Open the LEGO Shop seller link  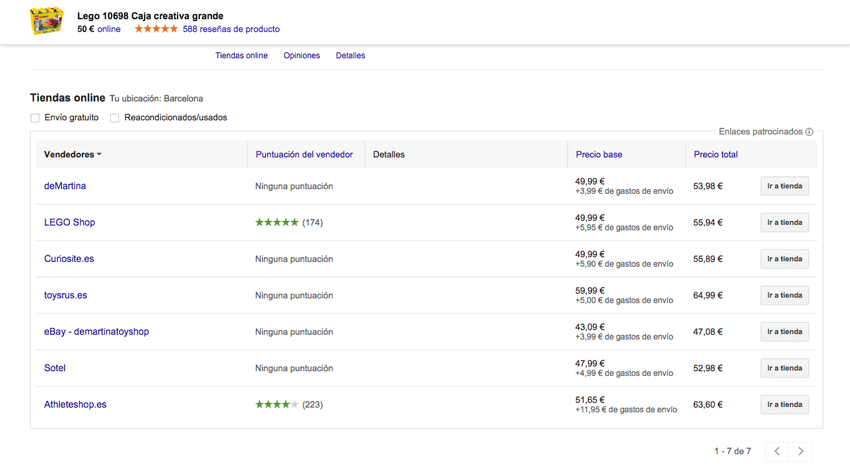[x=69, y=222]
